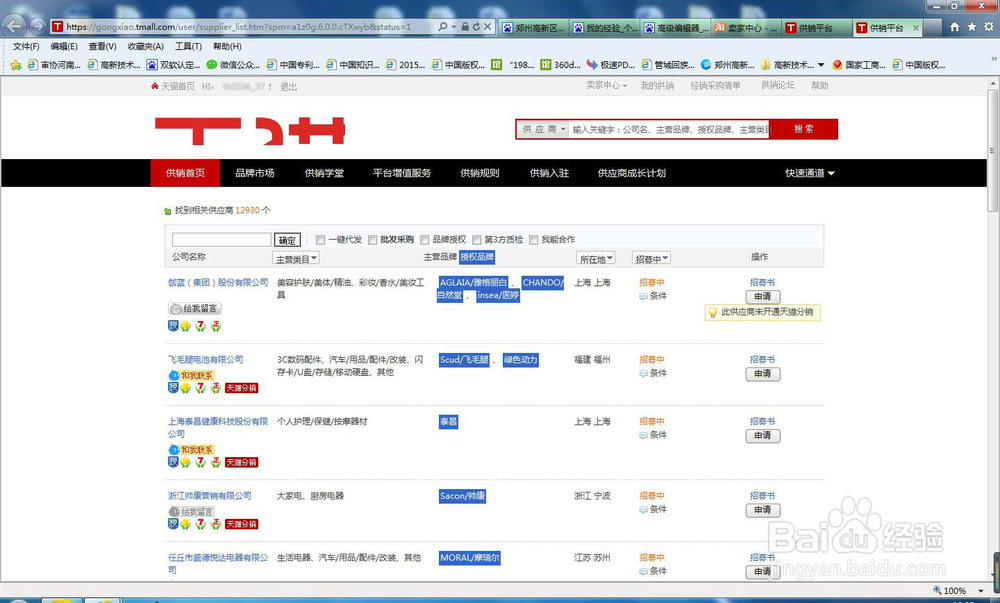Viewport: 1000px width, 603px height.
Task: Click the blue 保 shield badge under 伽蓝（集团）
Action: pos(173,326)
